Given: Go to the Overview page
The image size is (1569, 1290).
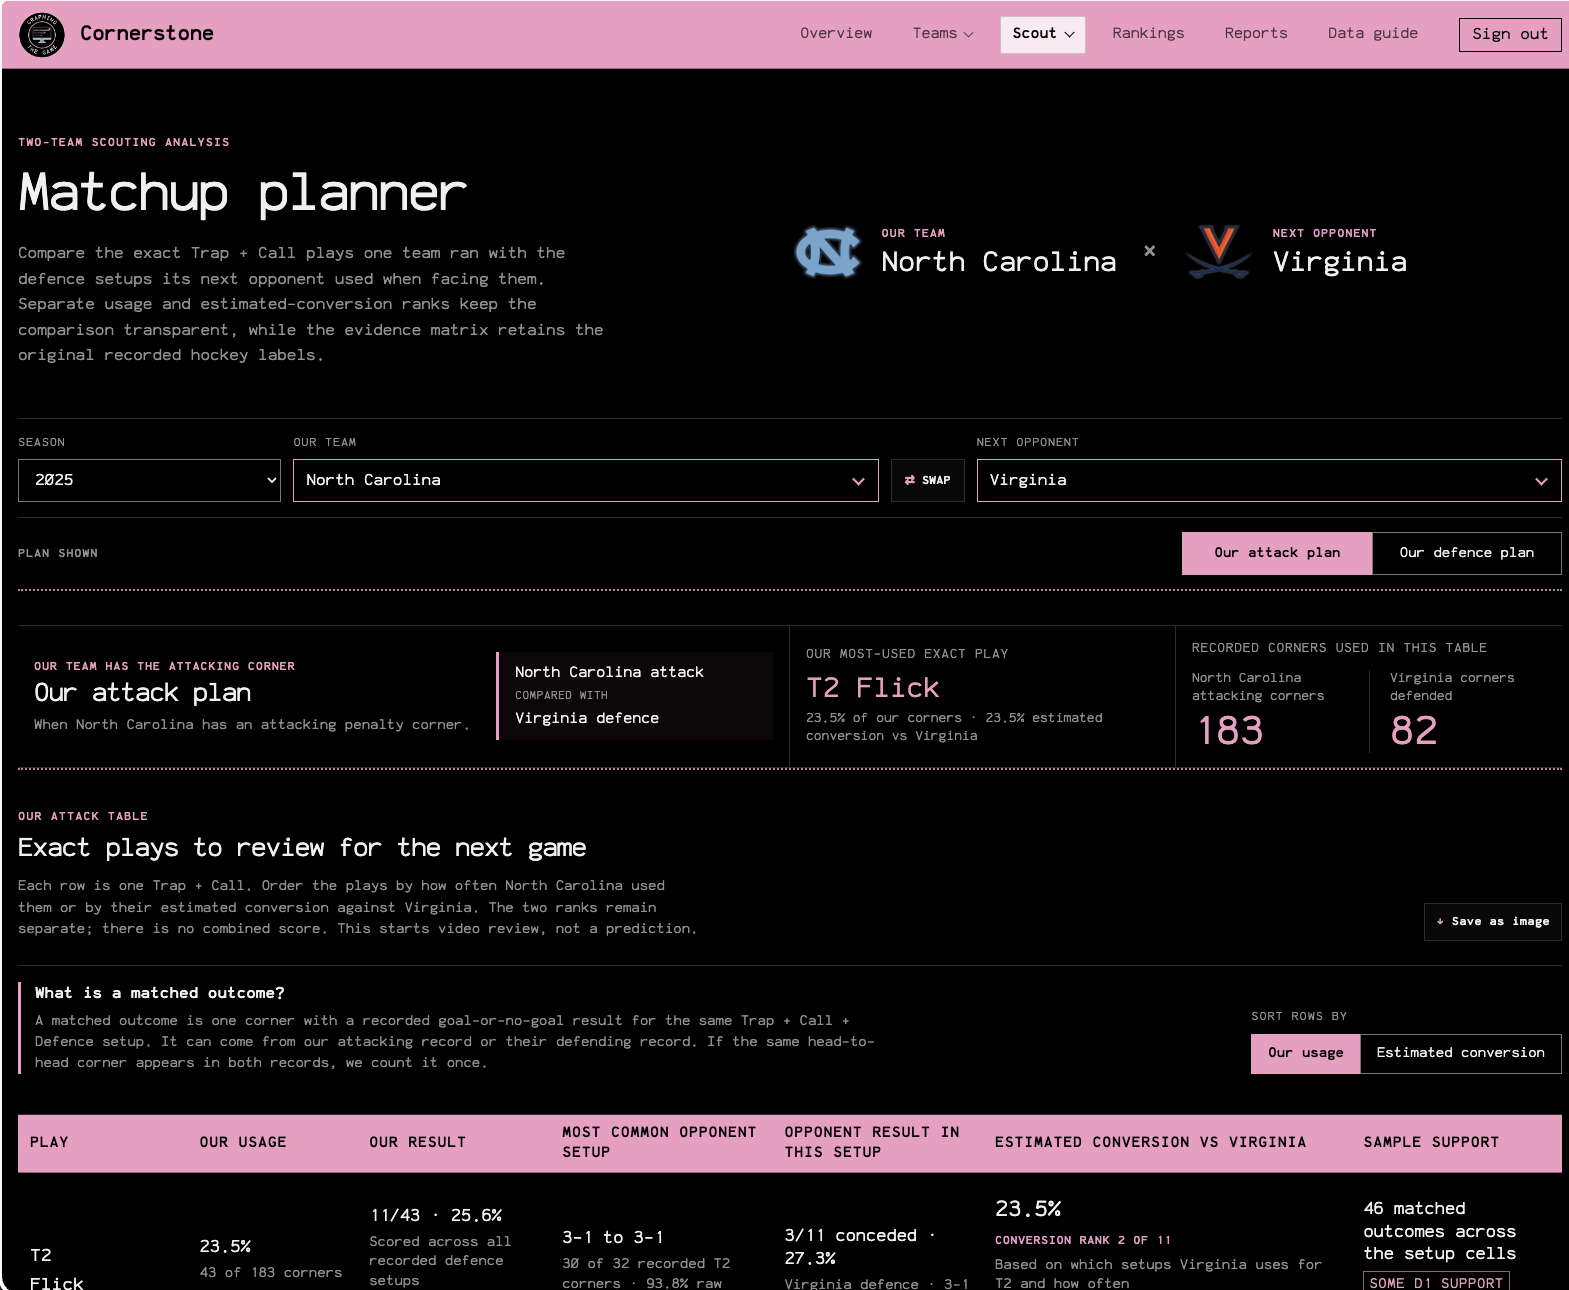Looking at the screenshot, I should pos(836,34).
